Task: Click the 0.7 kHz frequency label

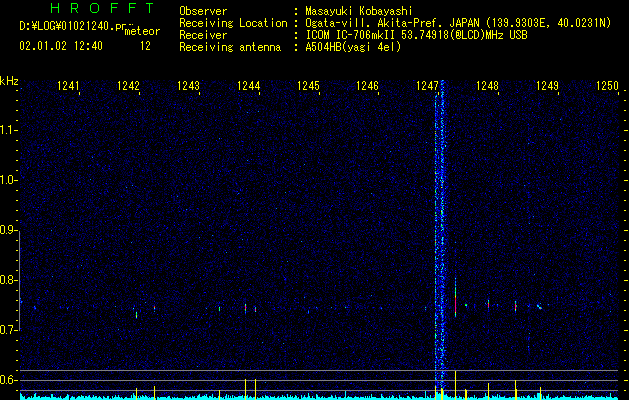Action: click(x=8, y=330)
